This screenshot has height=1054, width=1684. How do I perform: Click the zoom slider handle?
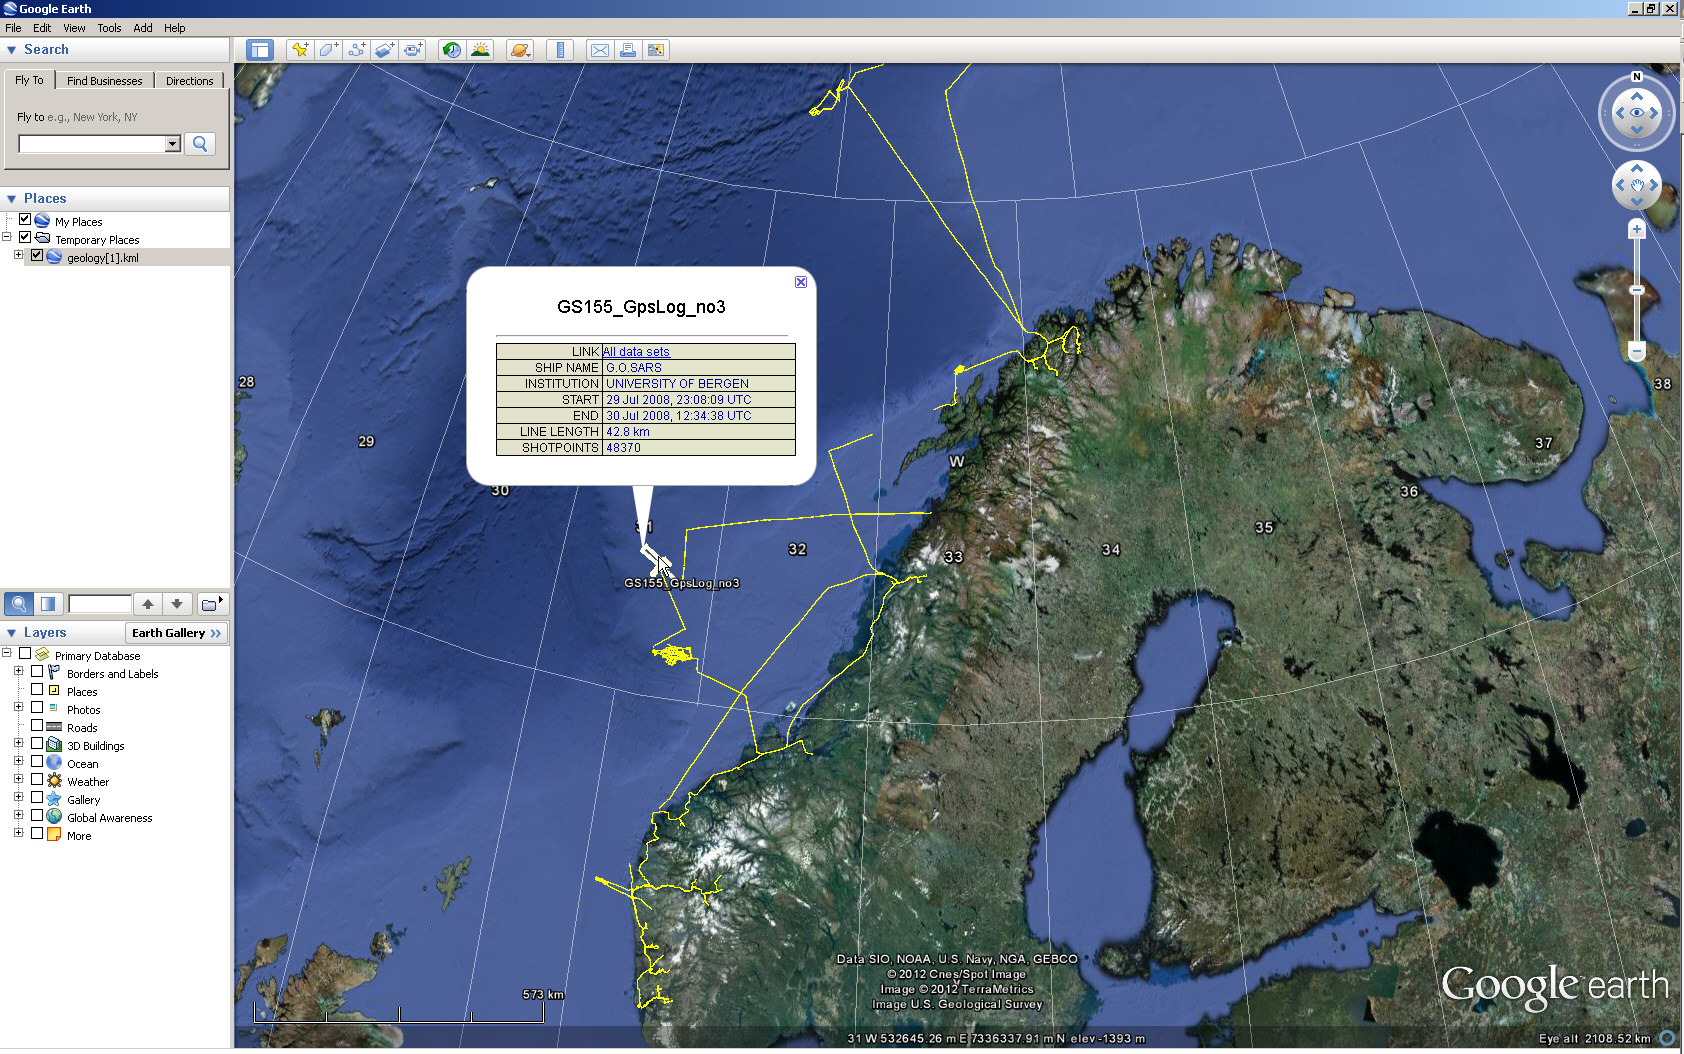[1637, 290]
